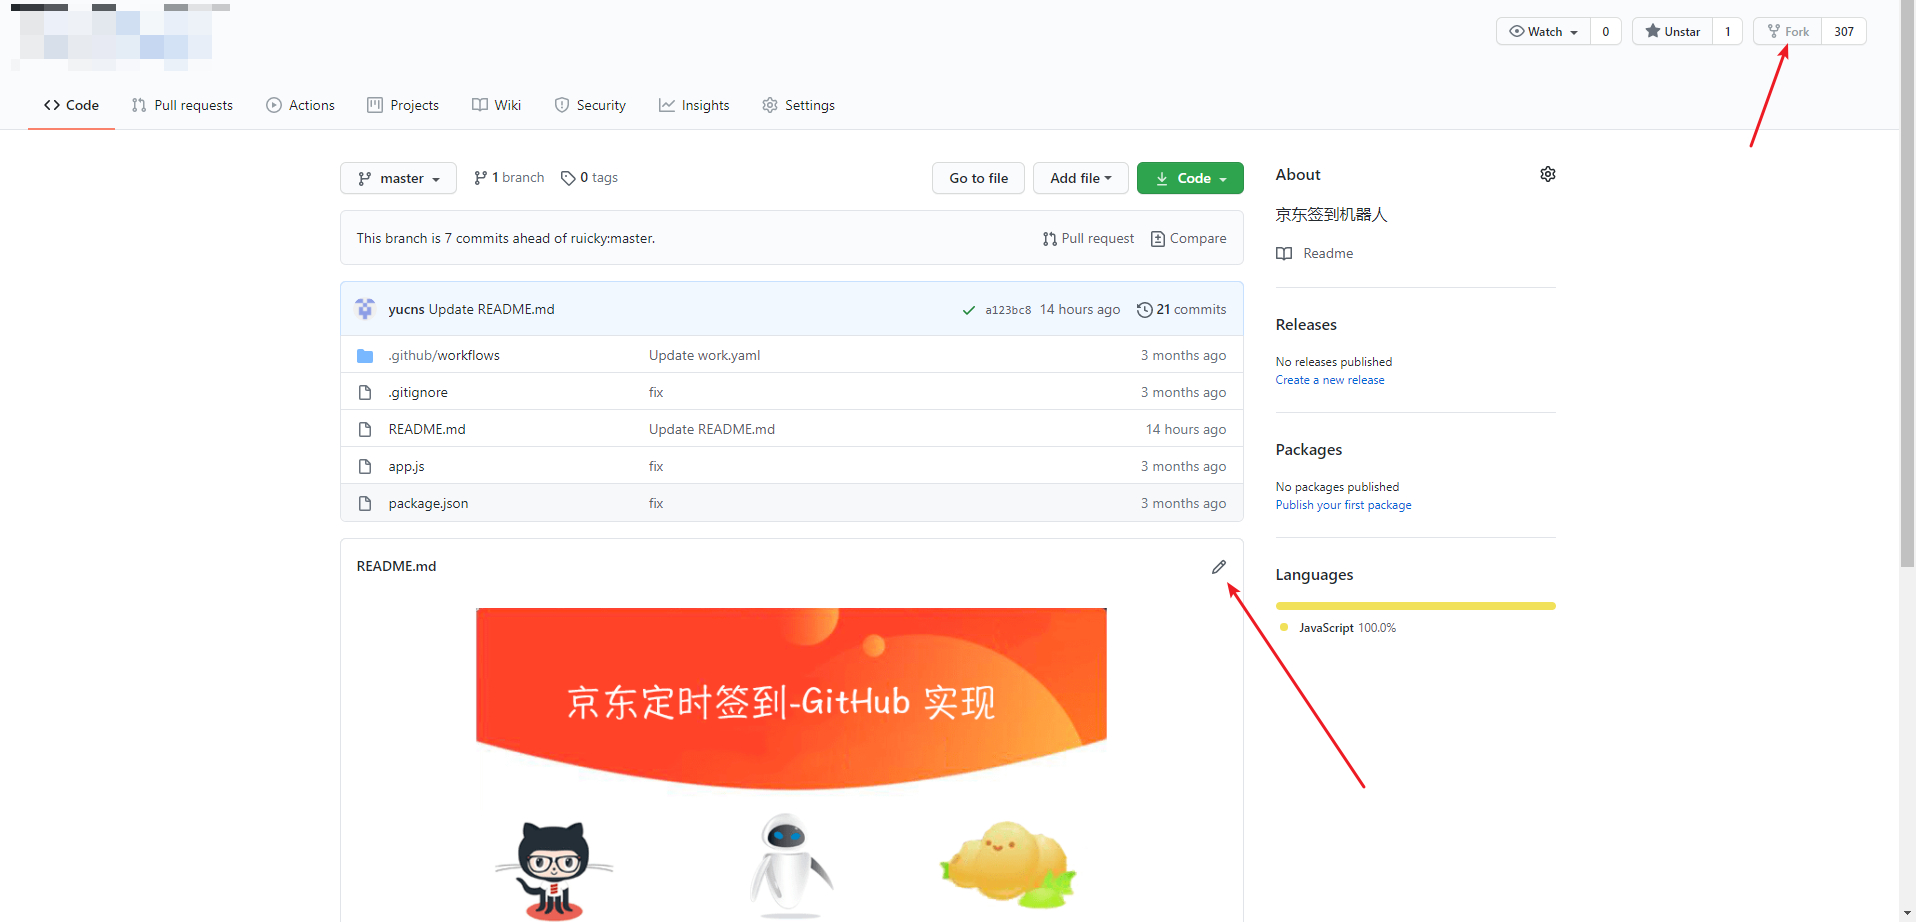Expand the Add file dropdown
This screenshot has height=922, width=1916.
[x=1080, y=178]
